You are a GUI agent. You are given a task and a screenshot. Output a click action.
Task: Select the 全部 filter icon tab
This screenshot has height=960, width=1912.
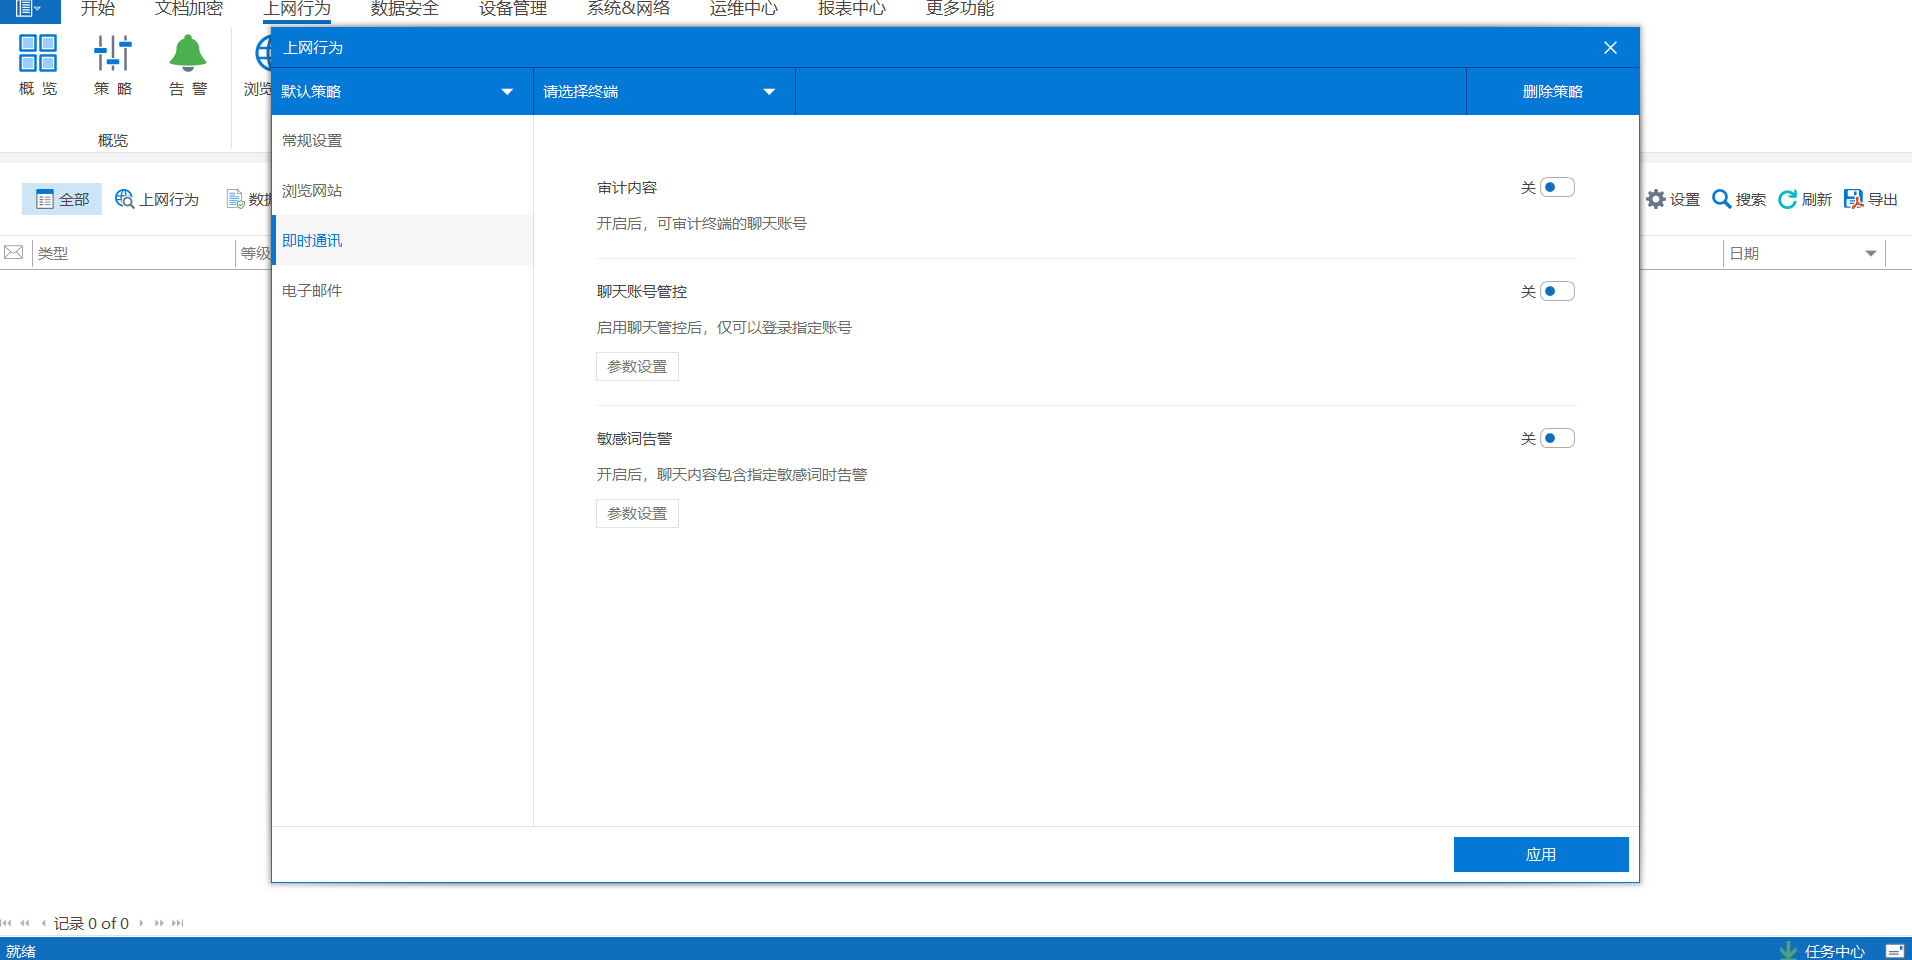[x=62, y=199]
